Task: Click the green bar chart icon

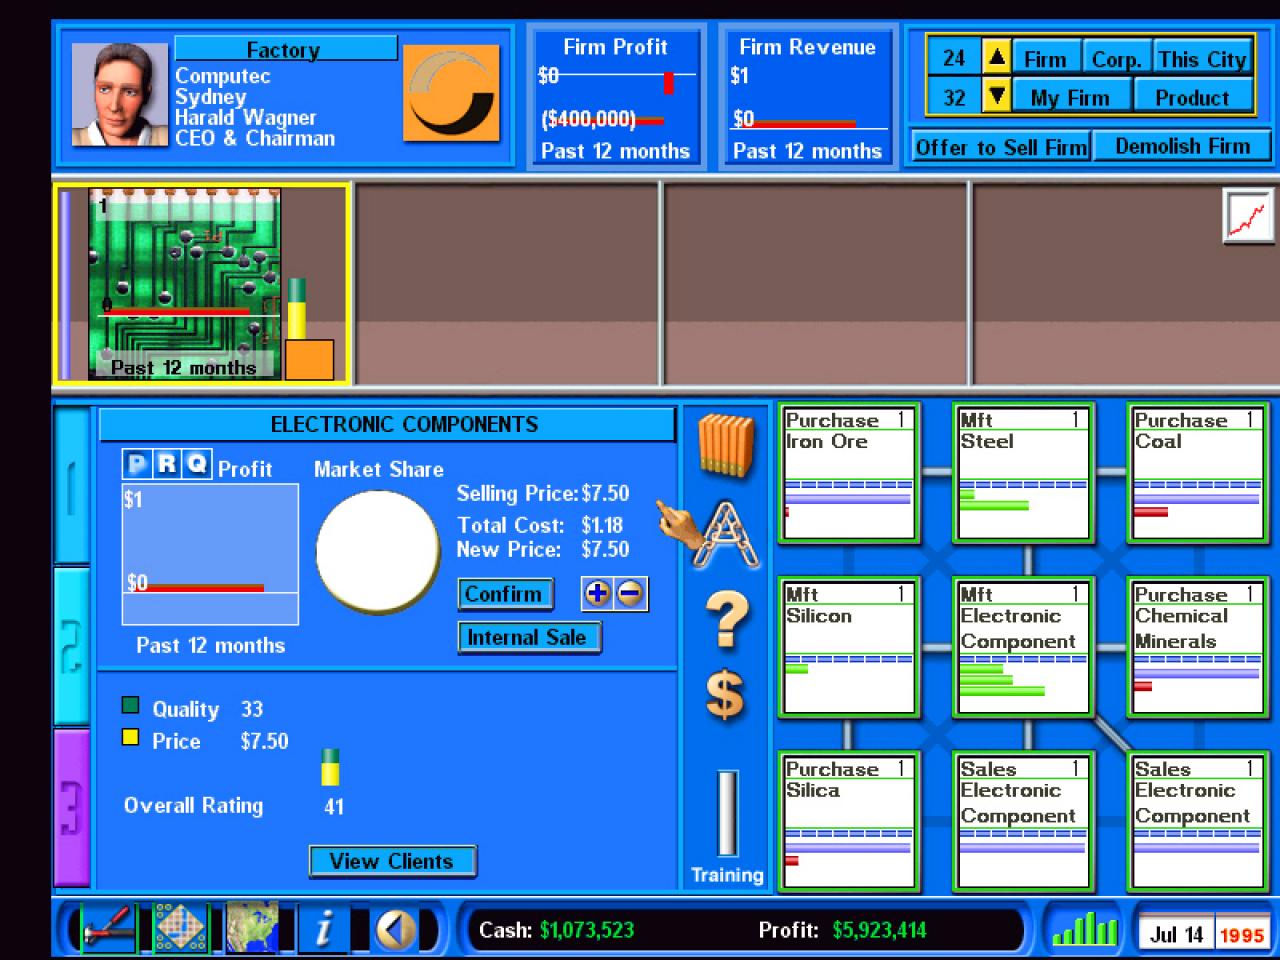Action: [x=1084, y=929]
